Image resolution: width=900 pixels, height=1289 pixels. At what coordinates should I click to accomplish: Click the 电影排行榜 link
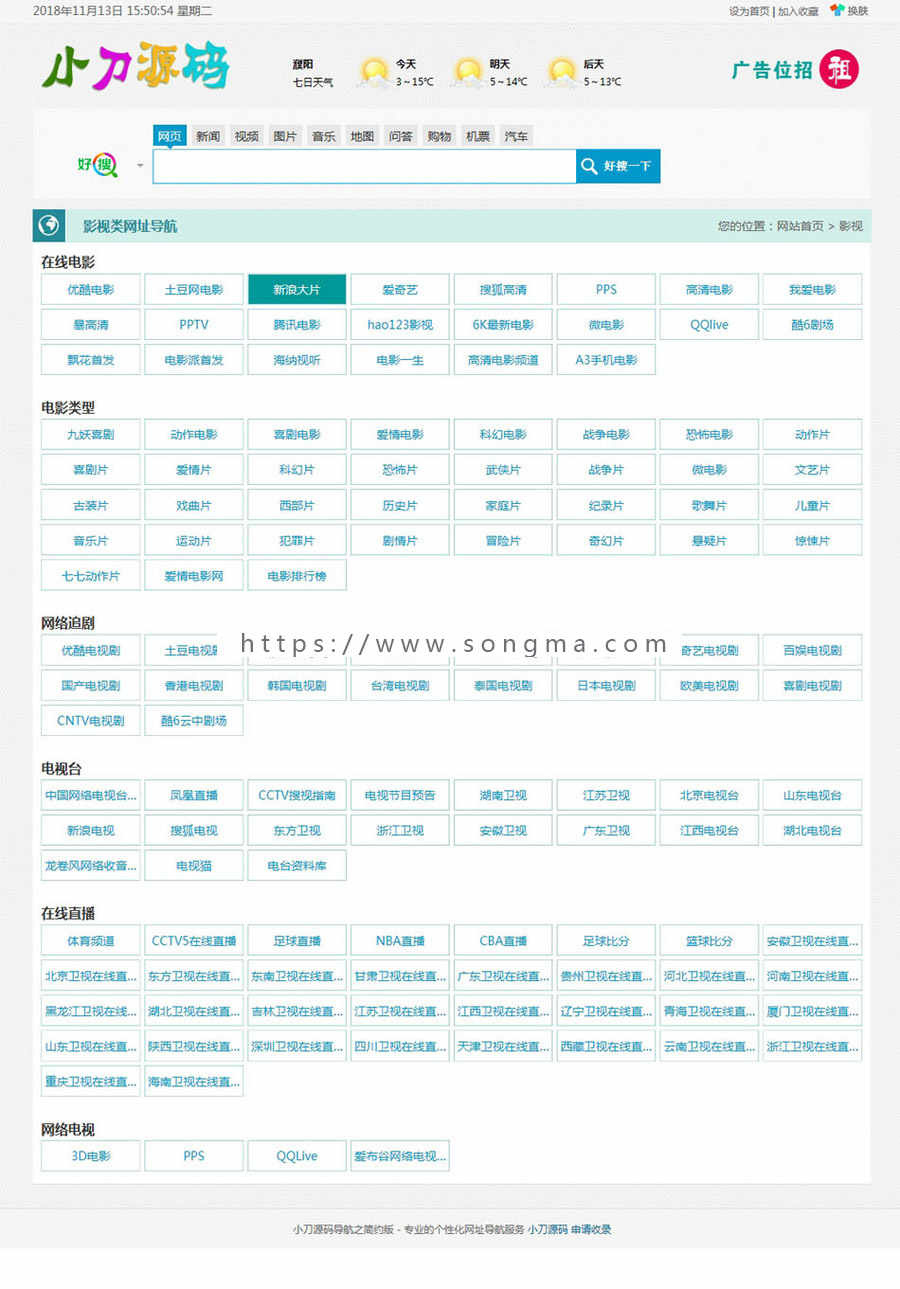click(297, 575)
